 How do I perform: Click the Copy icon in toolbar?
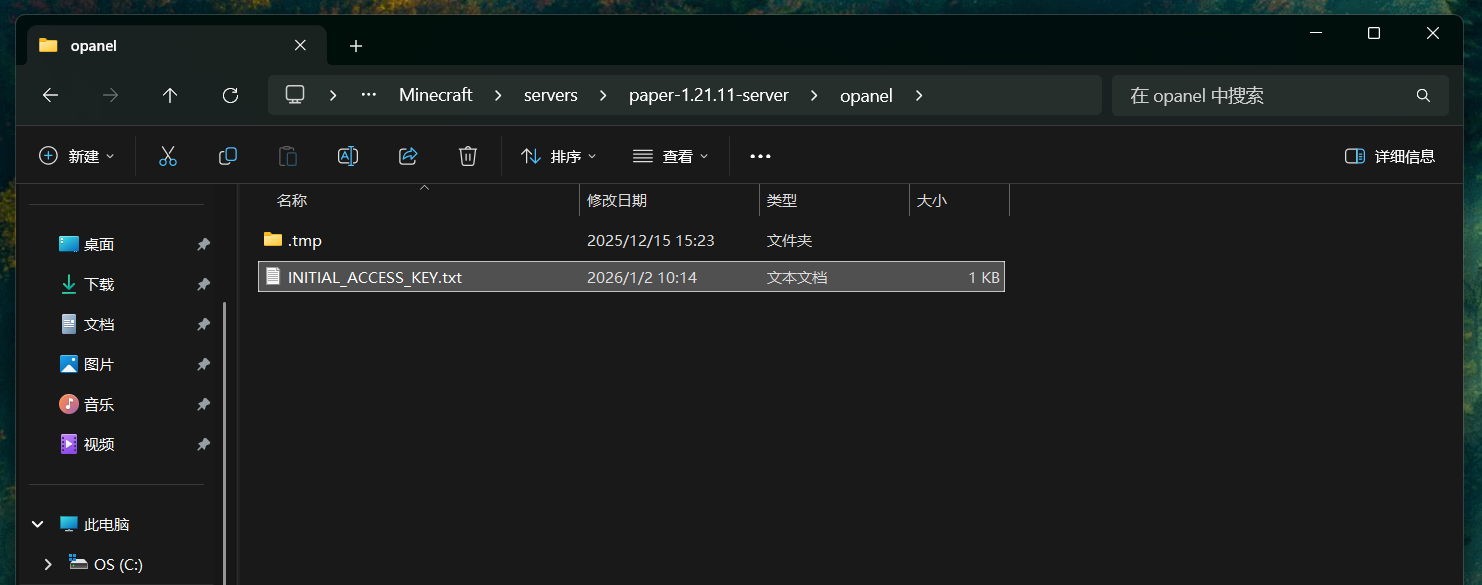click(x=228, y=156)
